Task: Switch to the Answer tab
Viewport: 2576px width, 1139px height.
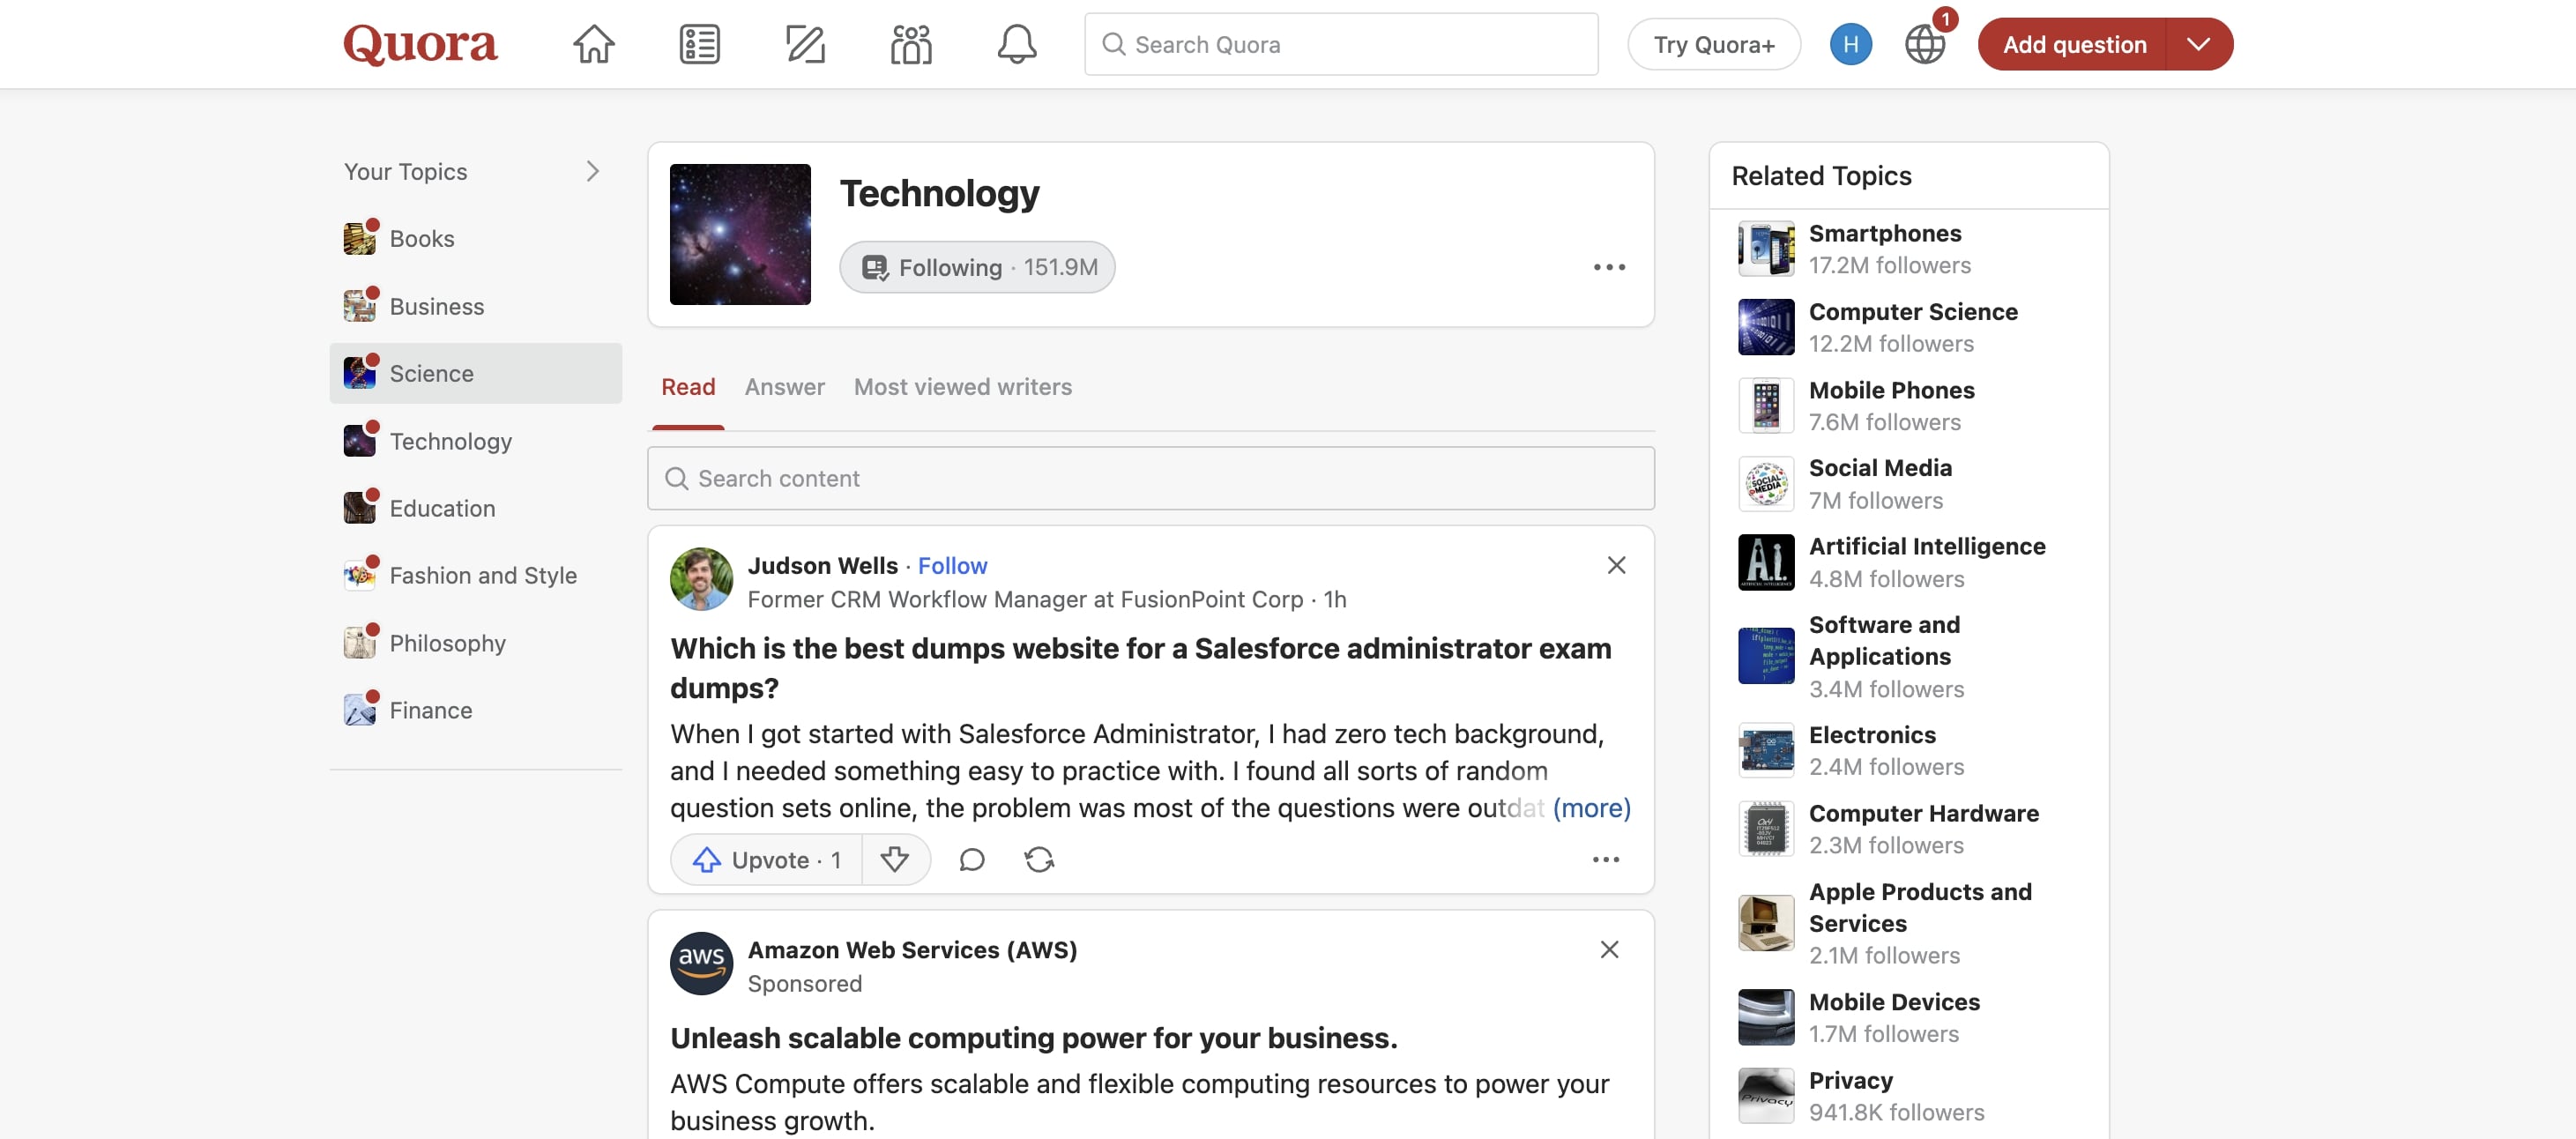Action: point(784,387)
